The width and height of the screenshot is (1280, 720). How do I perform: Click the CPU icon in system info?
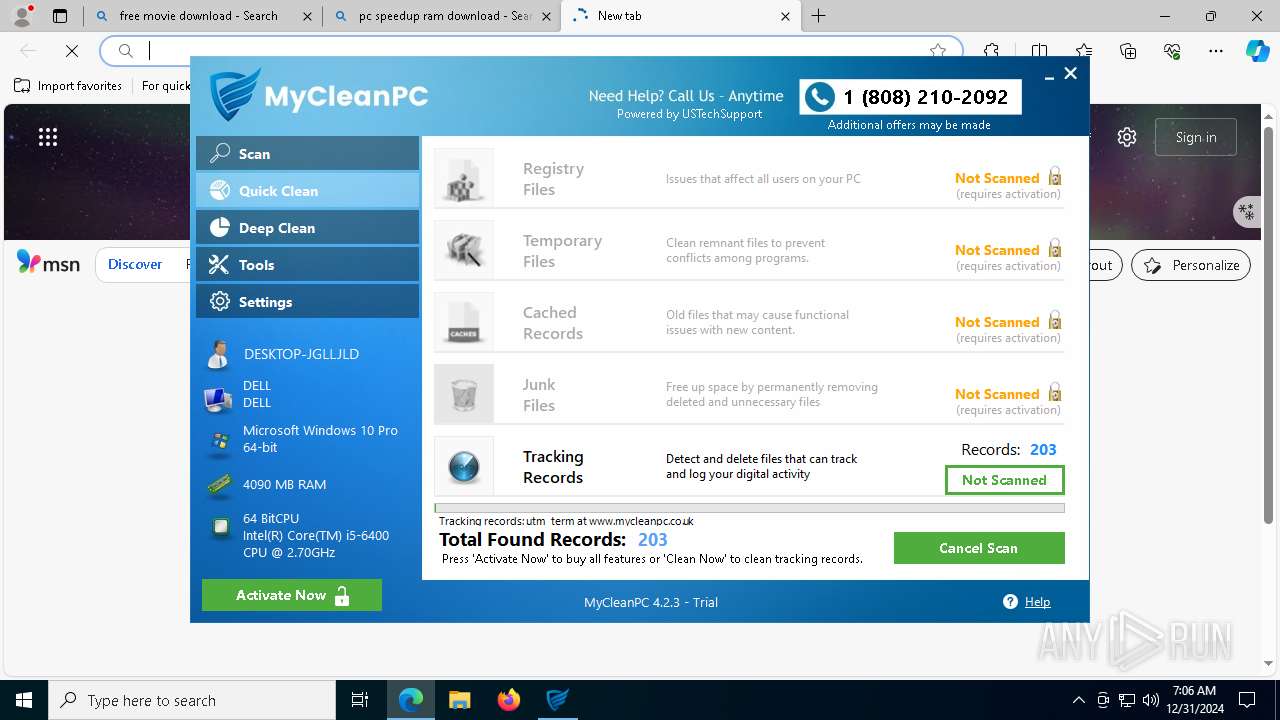coord(219,528)
